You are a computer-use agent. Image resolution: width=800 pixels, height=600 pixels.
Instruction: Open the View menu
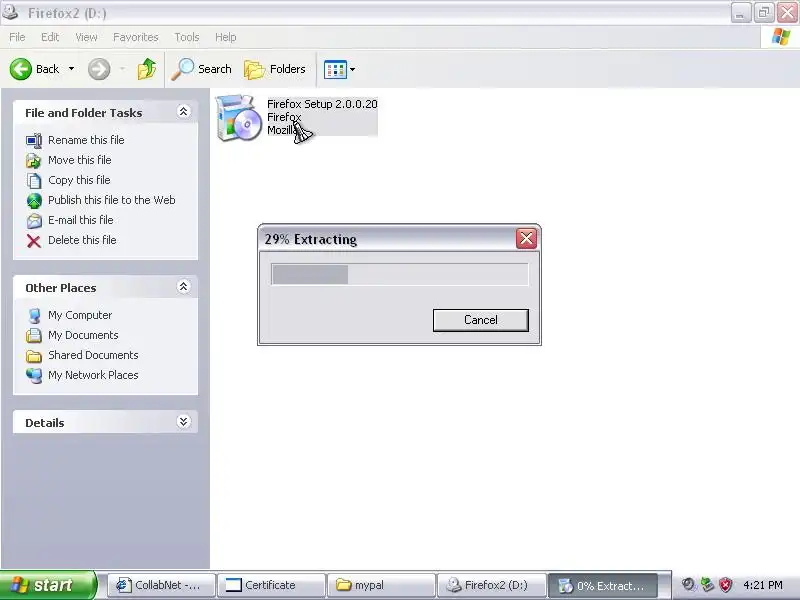point(86,37)
